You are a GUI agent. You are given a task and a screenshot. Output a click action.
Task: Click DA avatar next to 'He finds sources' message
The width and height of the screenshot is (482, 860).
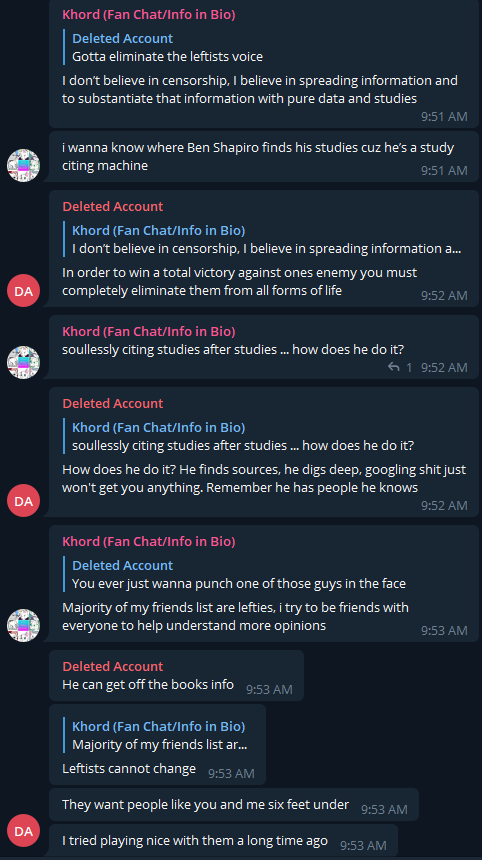coord(24,501)
